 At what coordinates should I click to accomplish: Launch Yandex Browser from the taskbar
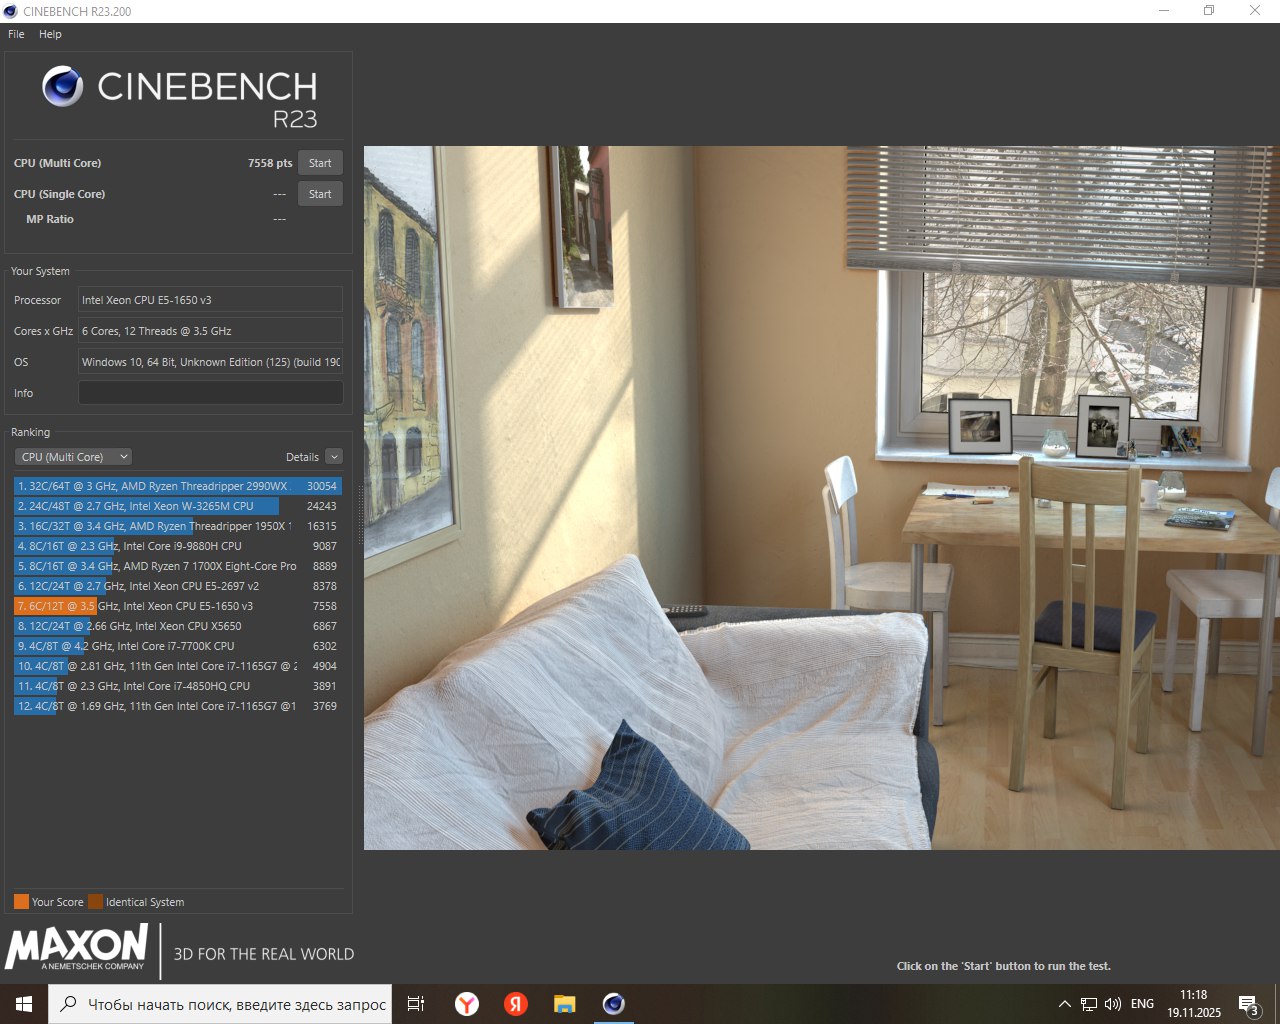(x=467, y=1004)
